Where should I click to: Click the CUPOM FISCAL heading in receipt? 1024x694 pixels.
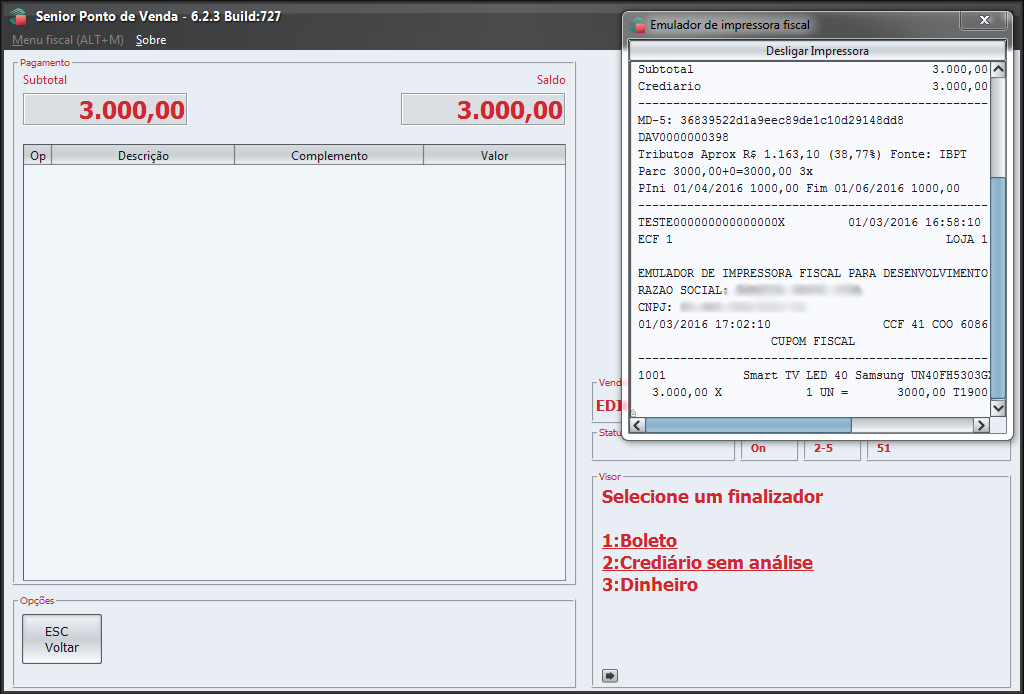pos(812,341)
